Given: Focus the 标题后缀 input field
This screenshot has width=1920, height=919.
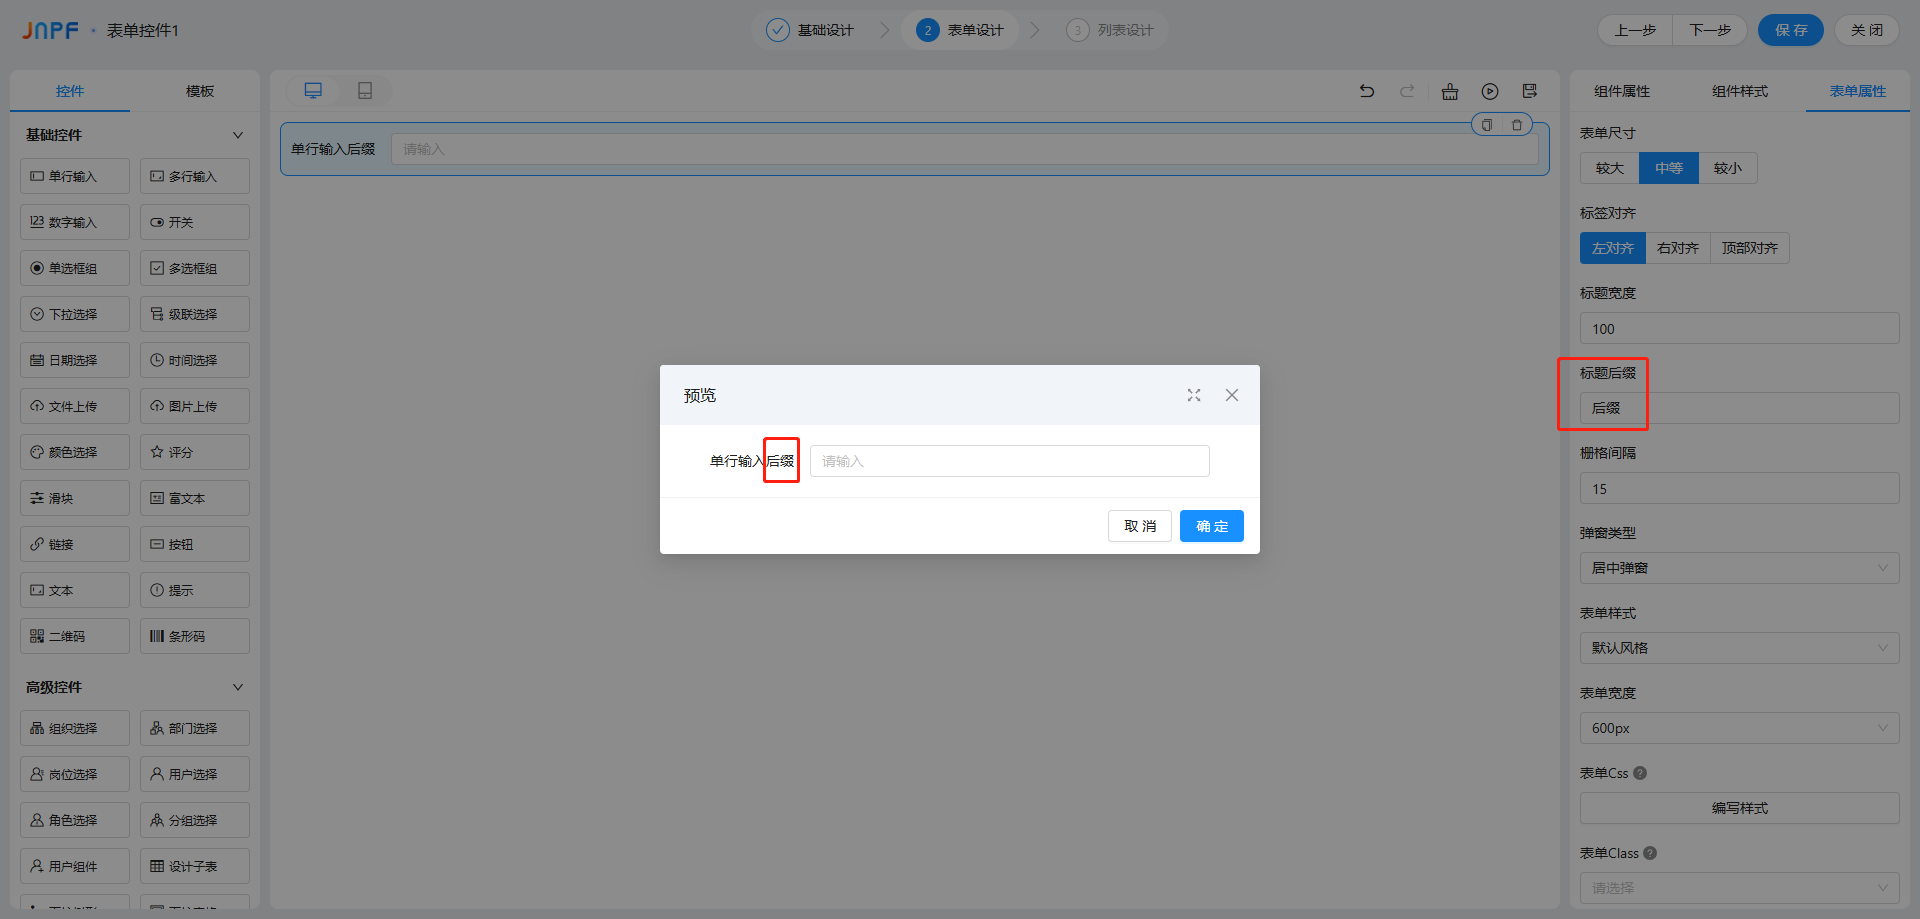Looking at the screenshot, I should point(1740,408).
